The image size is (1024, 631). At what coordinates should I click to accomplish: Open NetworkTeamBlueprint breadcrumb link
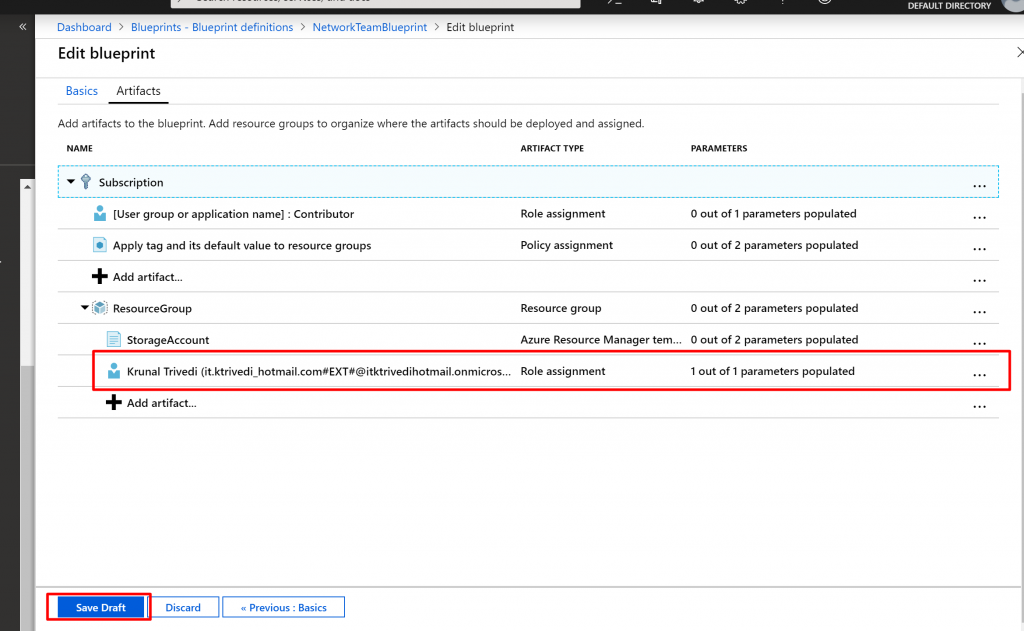coord(370,27)
